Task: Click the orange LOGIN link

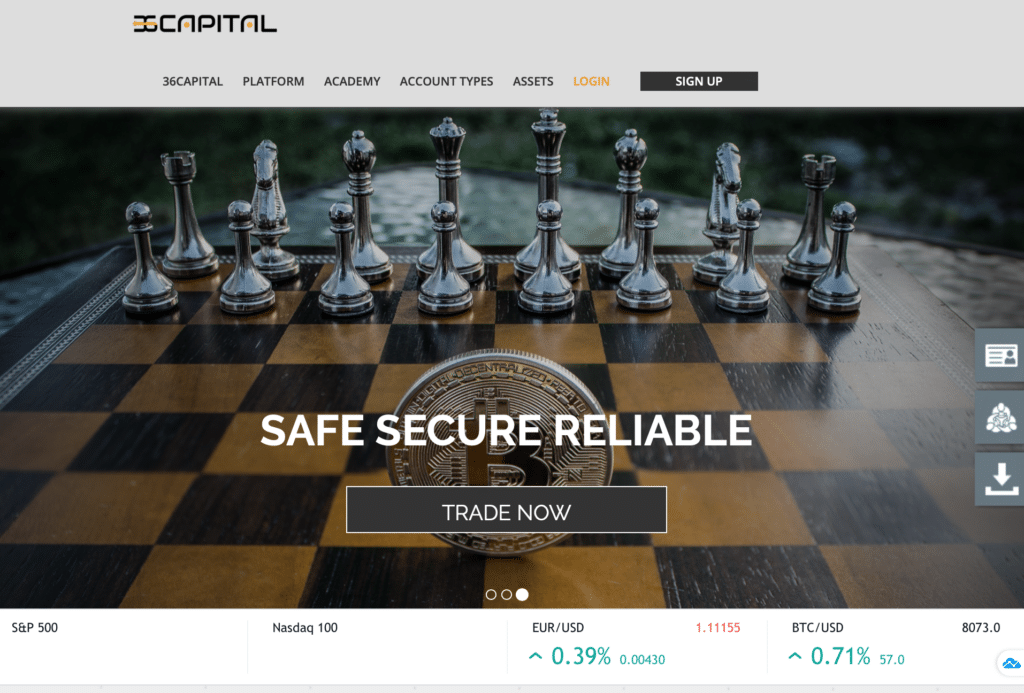Action: 591,82
